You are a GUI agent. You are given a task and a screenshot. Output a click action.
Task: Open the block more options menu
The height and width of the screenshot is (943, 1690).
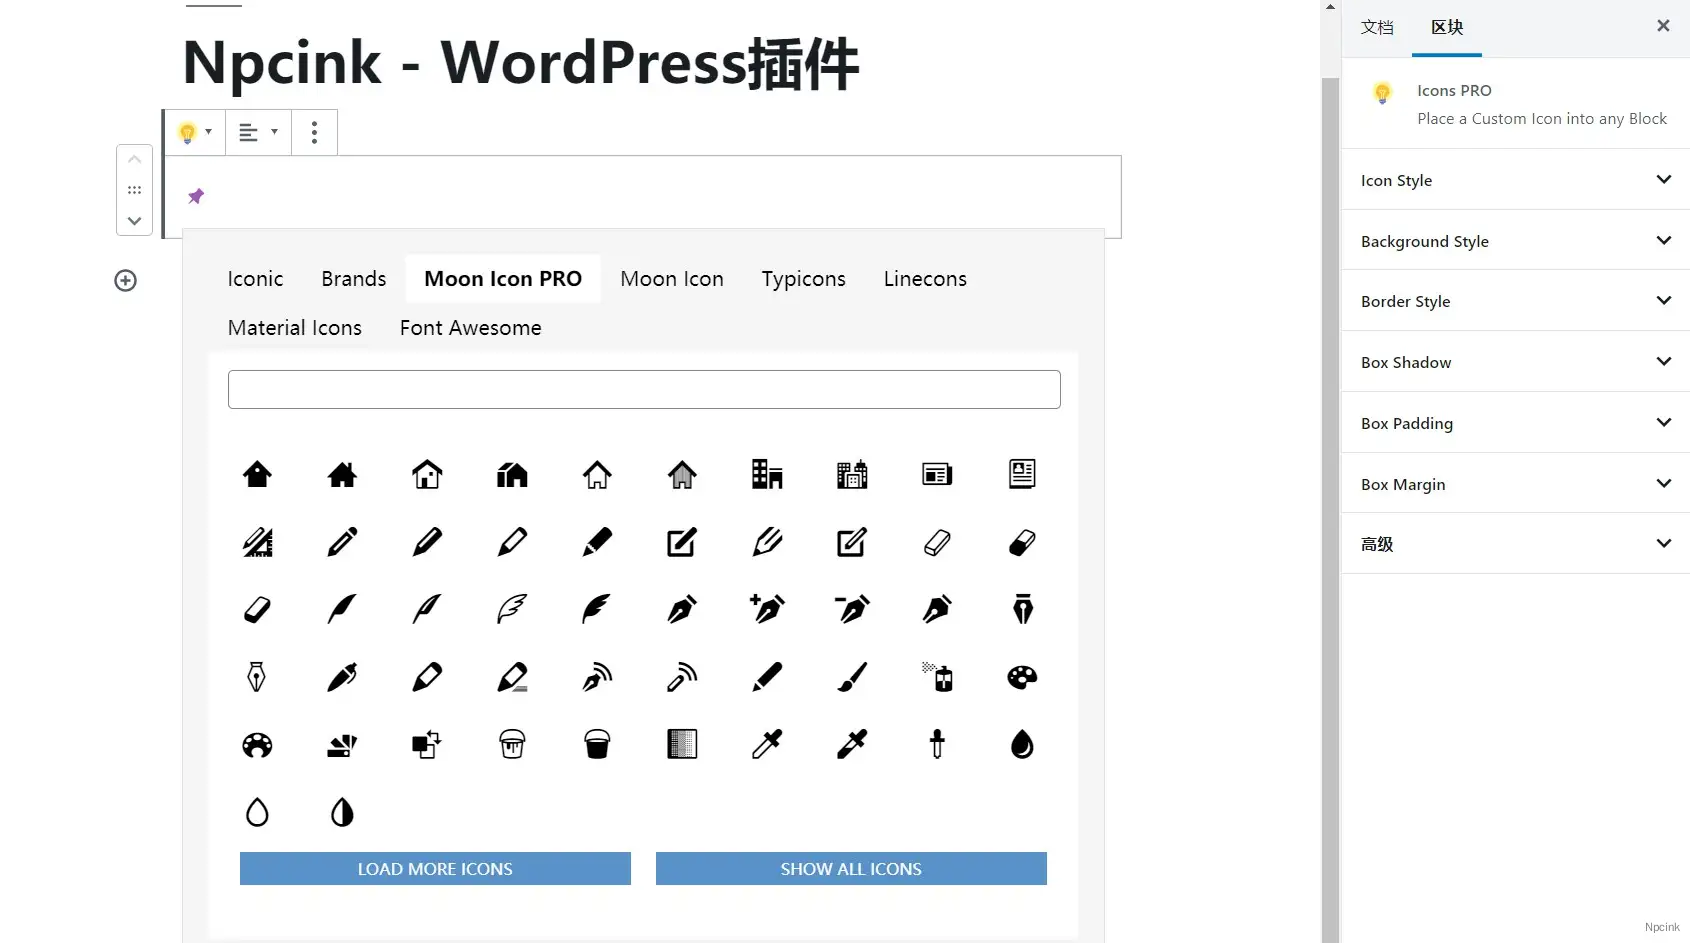[x=314, y=133]
